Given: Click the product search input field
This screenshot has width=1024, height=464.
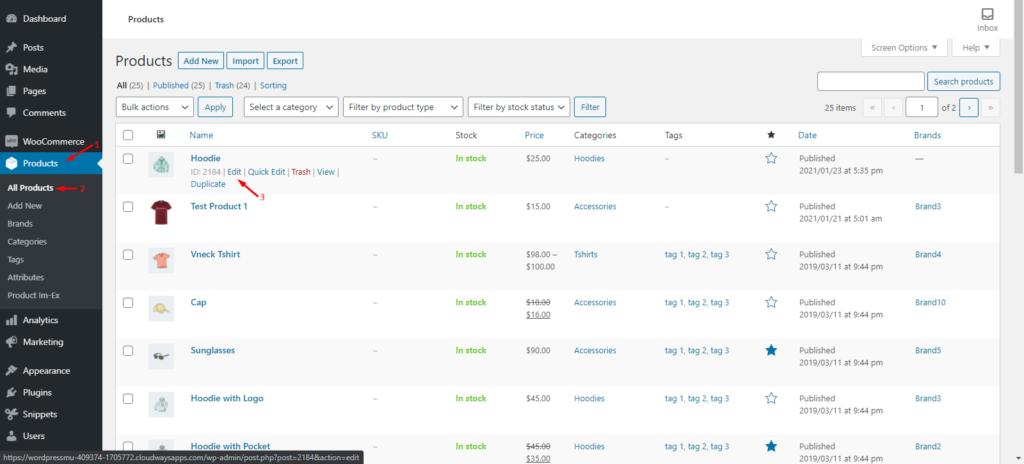Looking at the screenshot, I should point(870,81).
